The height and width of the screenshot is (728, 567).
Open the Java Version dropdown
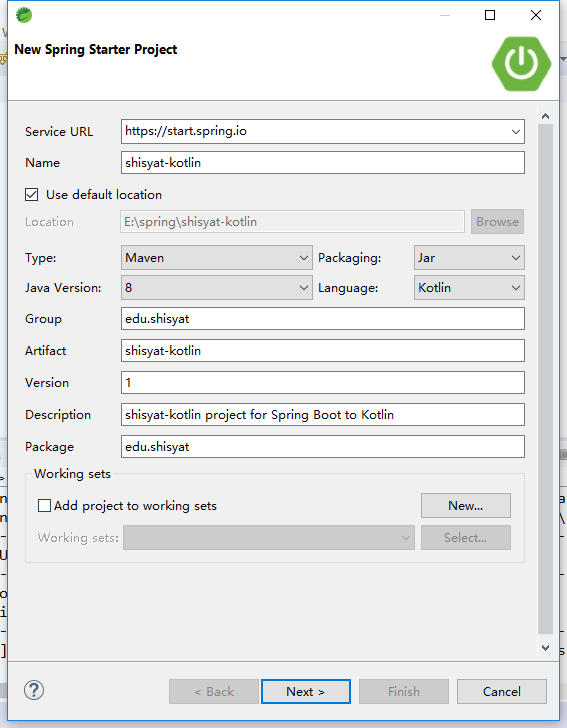216,288
